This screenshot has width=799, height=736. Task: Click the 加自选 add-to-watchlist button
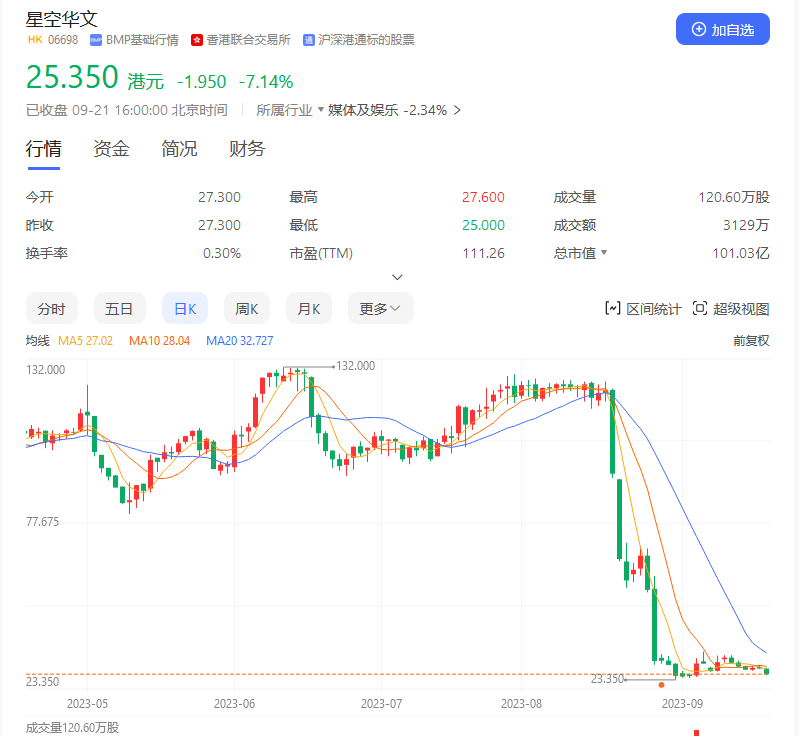point(723,29)
